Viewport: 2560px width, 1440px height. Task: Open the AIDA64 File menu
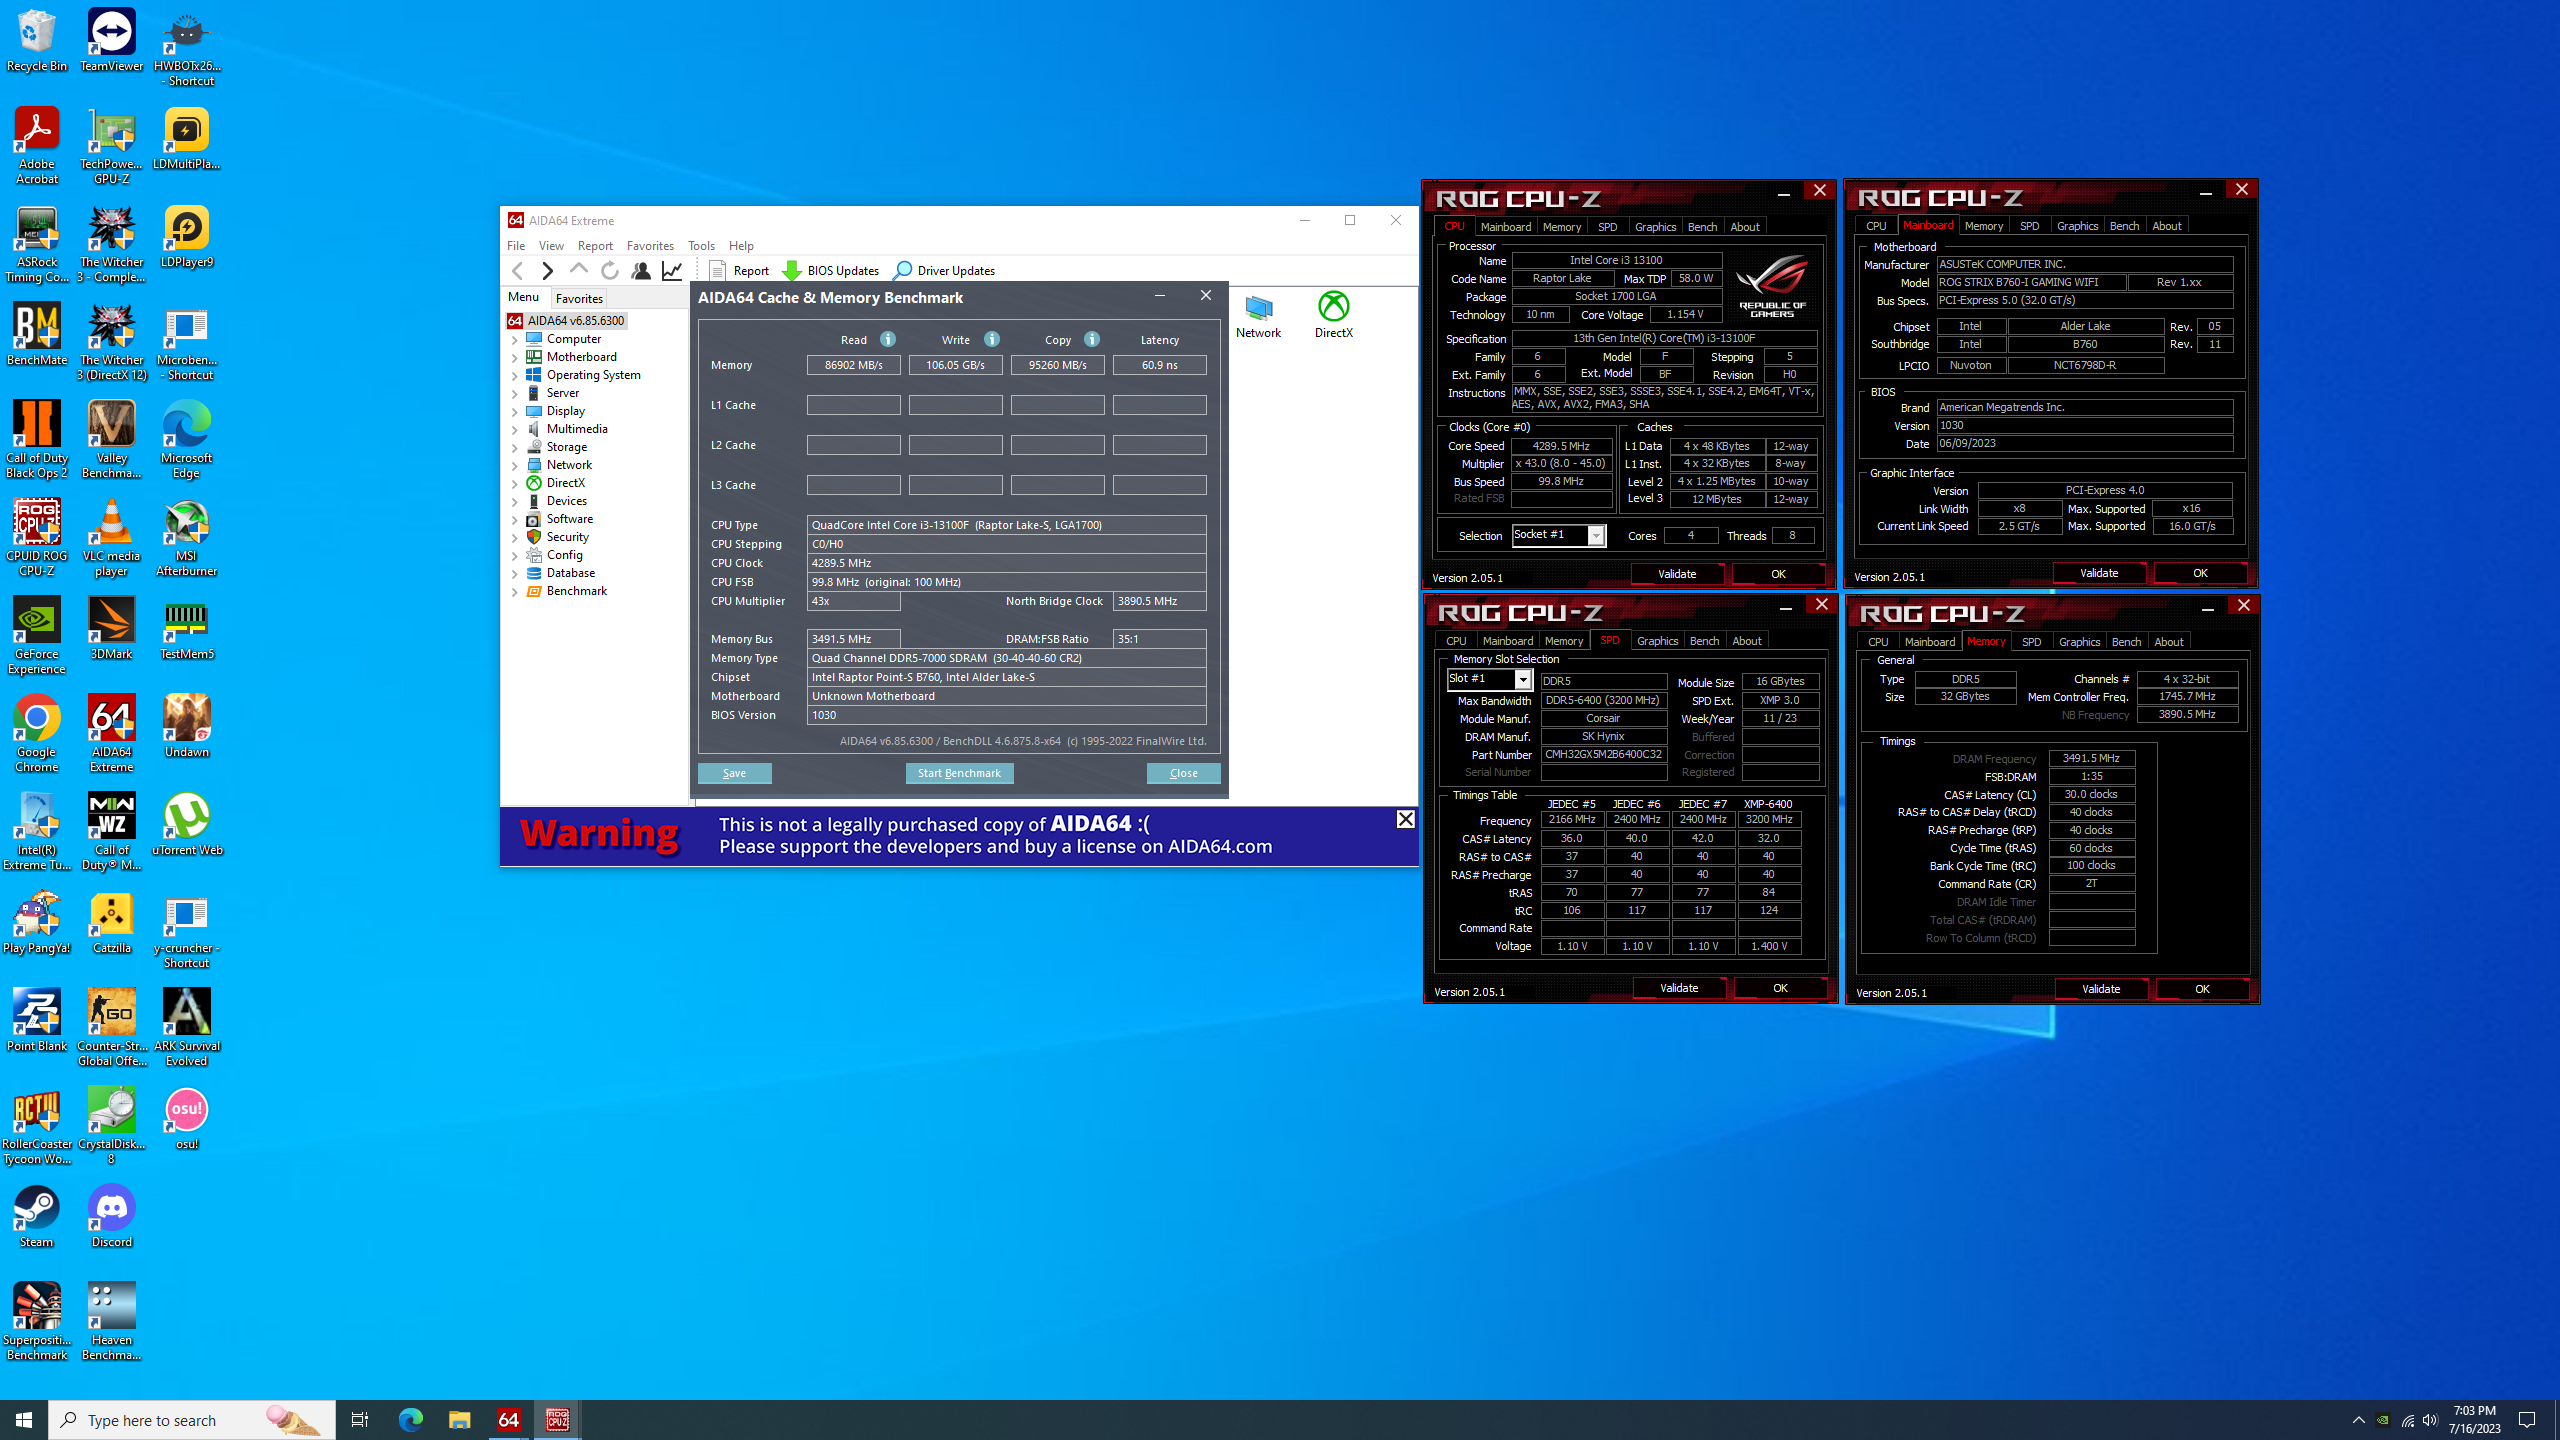[x=516, y=245]
